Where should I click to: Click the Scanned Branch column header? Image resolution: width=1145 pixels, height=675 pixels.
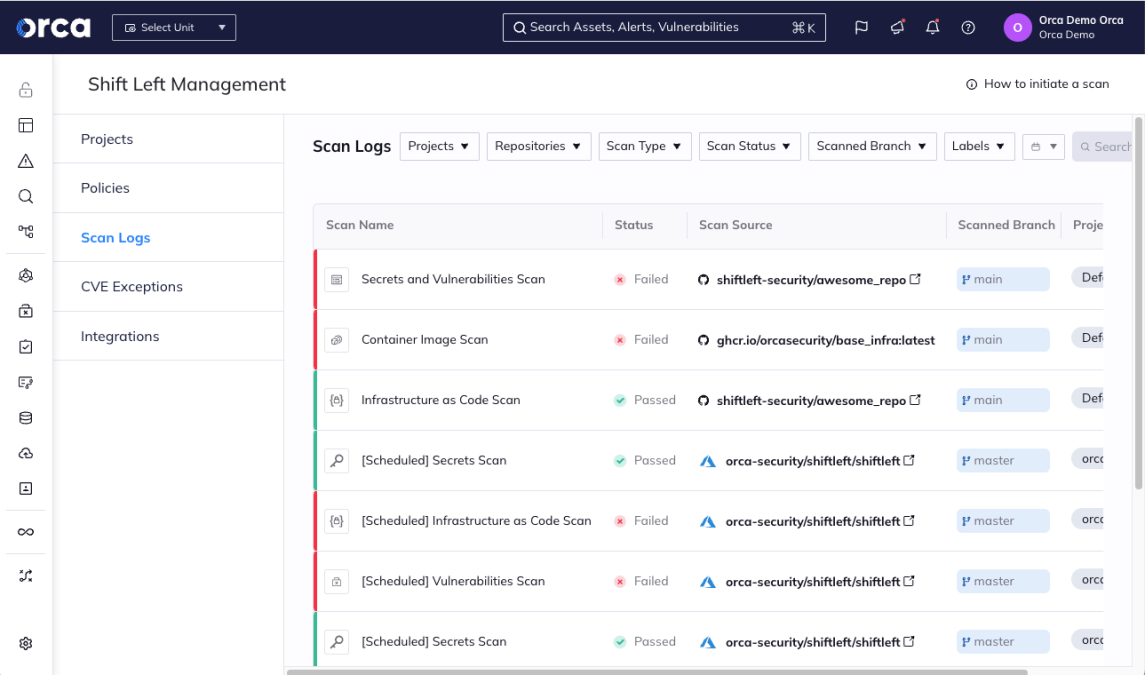1006,225
